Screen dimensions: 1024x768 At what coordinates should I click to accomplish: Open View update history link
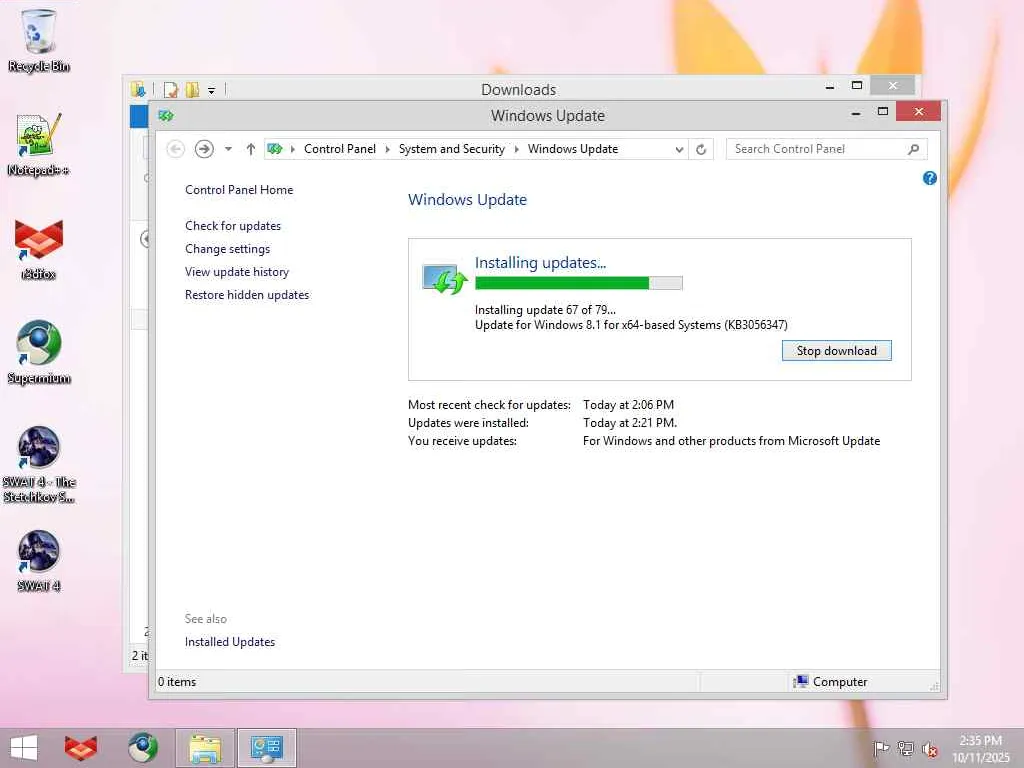point(237,272)
